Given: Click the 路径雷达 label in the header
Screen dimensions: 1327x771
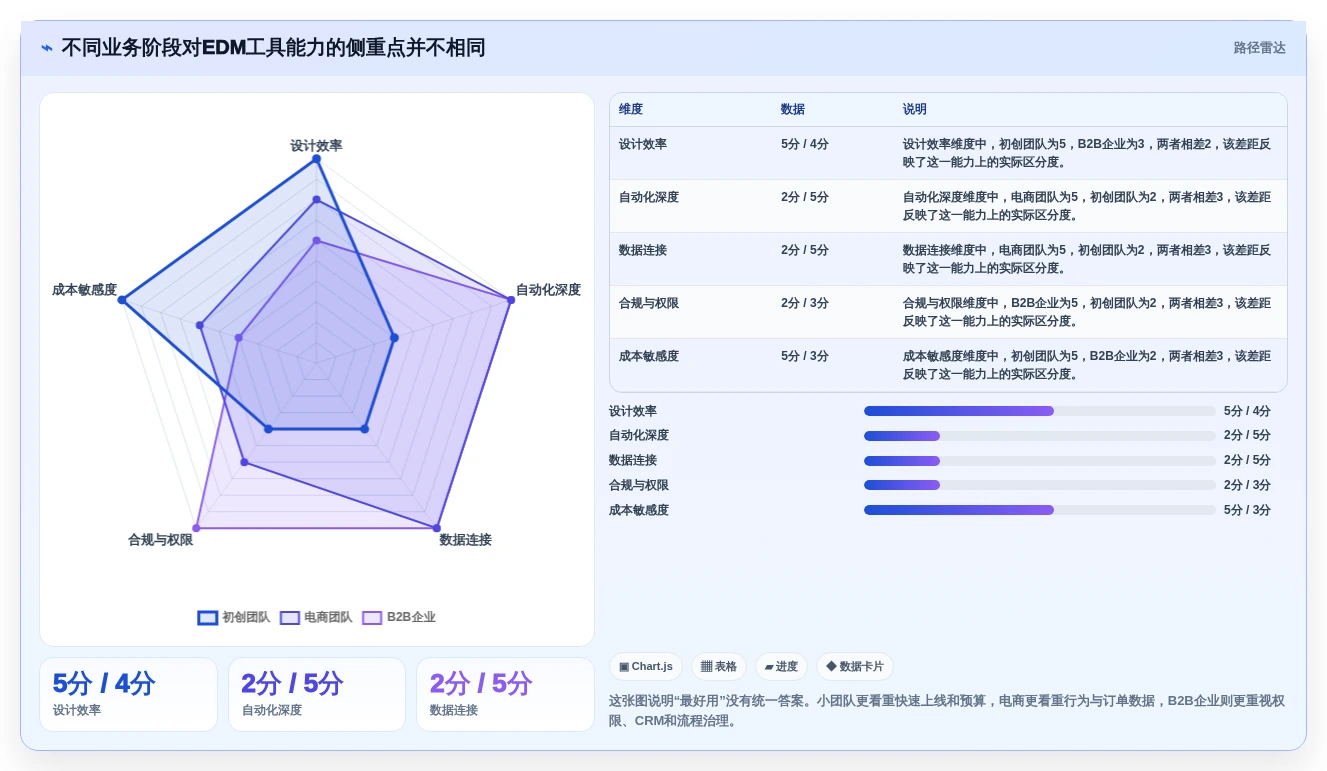Looking at the screenshot, I should click(x=1259, y=48).
